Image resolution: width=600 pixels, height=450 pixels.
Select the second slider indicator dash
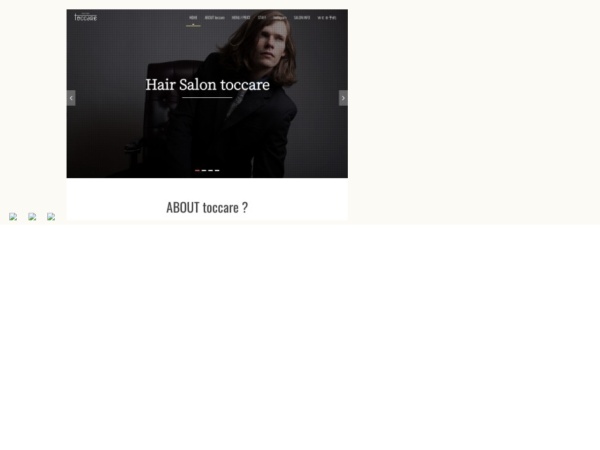coord(204,170)
